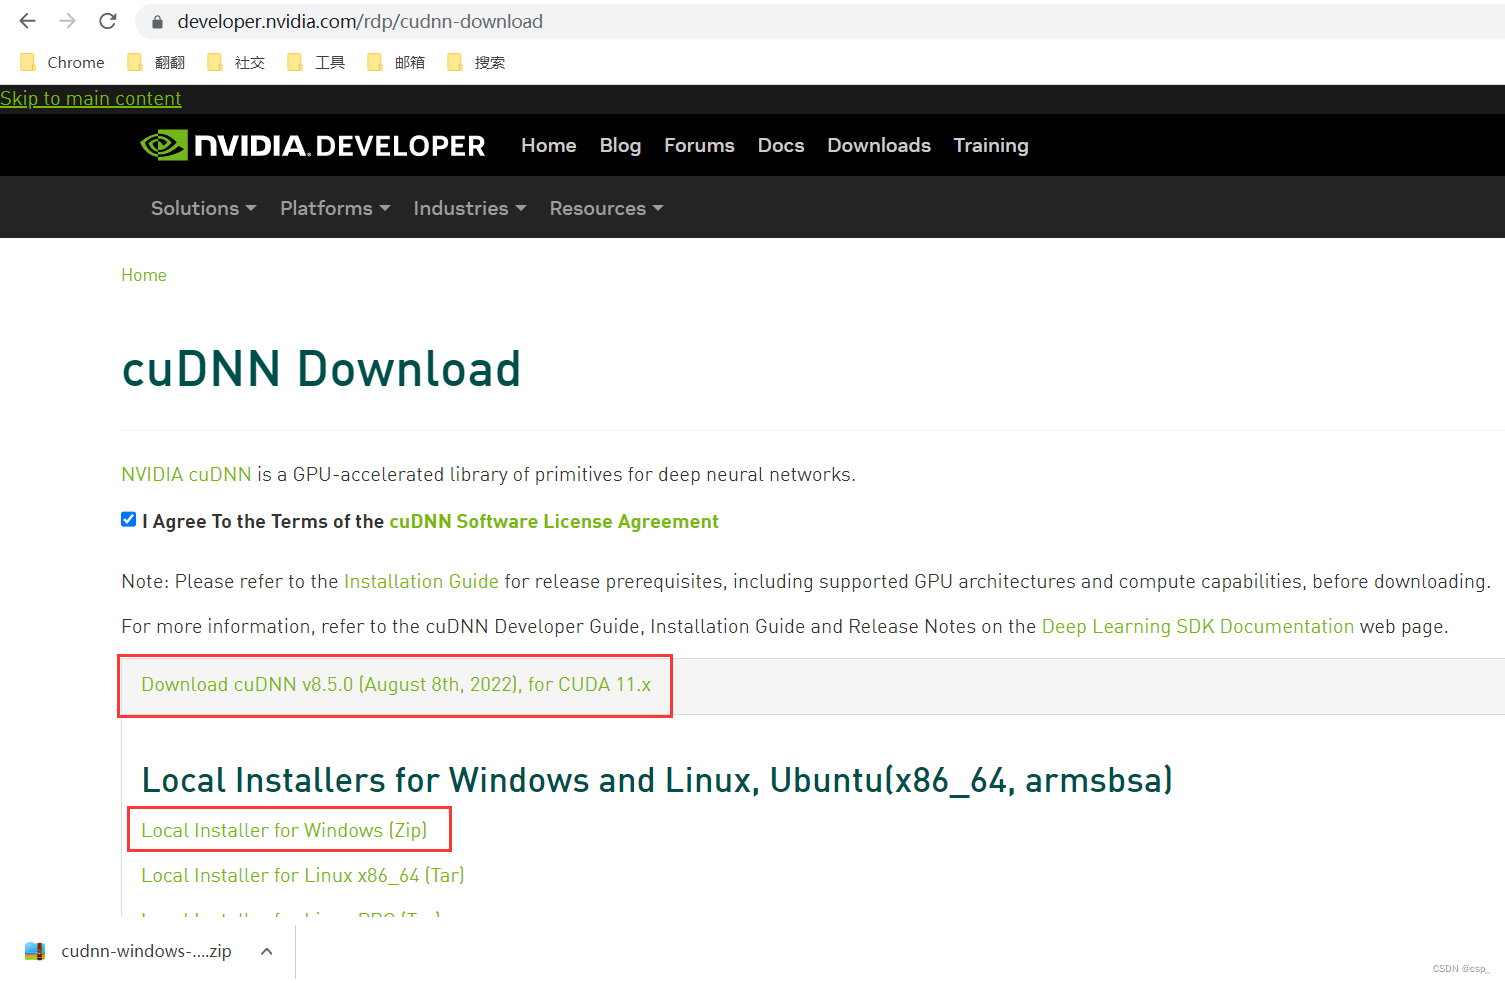Image resolution: width=1505 pixels, height=983 pixels.
Task: Click the cuDNN Download page heading
Action: click(x=321, y=368)
